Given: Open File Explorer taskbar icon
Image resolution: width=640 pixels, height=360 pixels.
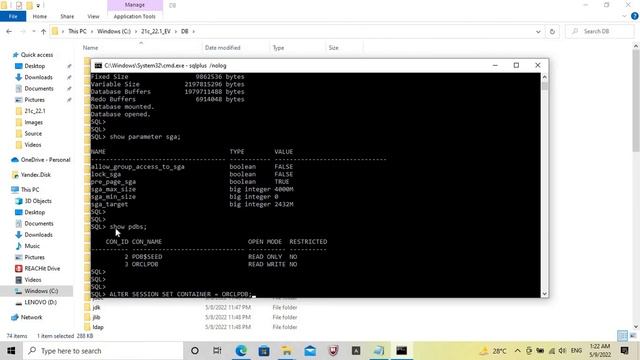Looking at the screenshot, I should click(287, 351).
